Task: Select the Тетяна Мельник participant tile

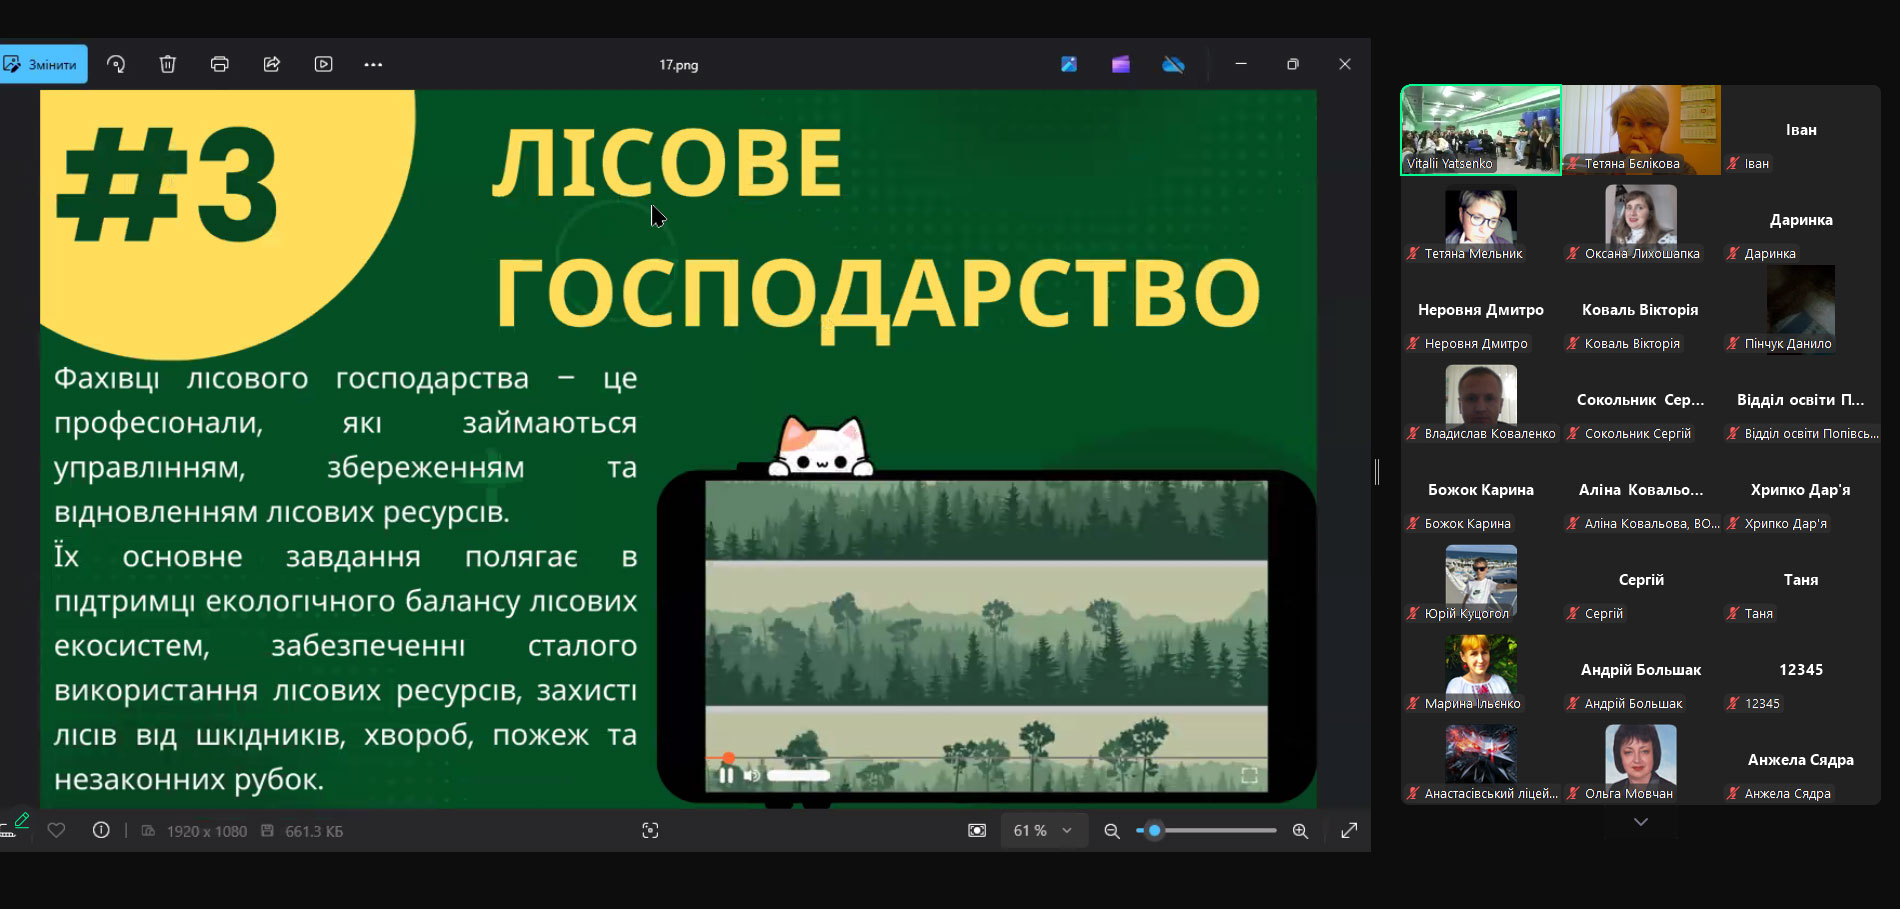Action: 1481,220
